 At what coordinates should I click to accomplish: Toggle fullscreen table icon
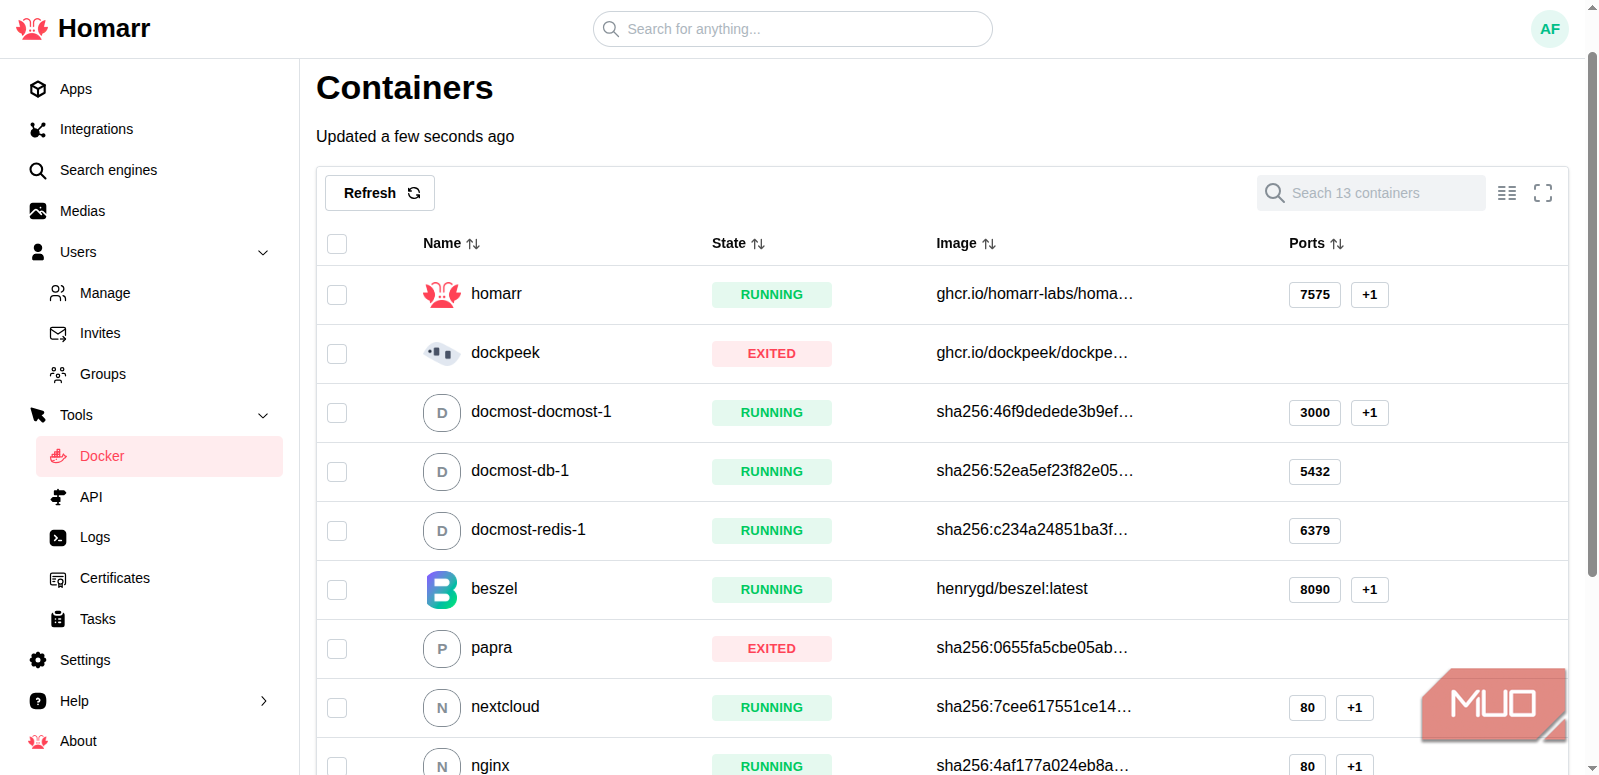click(1543, 193)
